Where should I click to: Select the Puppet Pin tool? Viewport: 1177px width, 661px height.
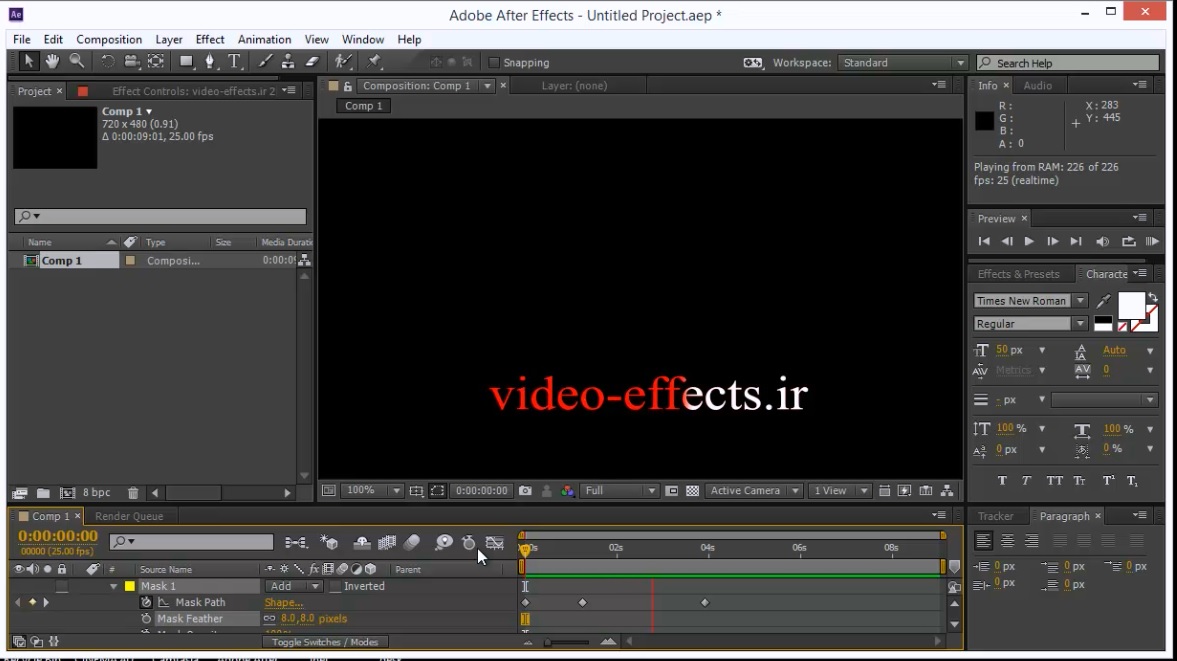click(x=374, y=62)
